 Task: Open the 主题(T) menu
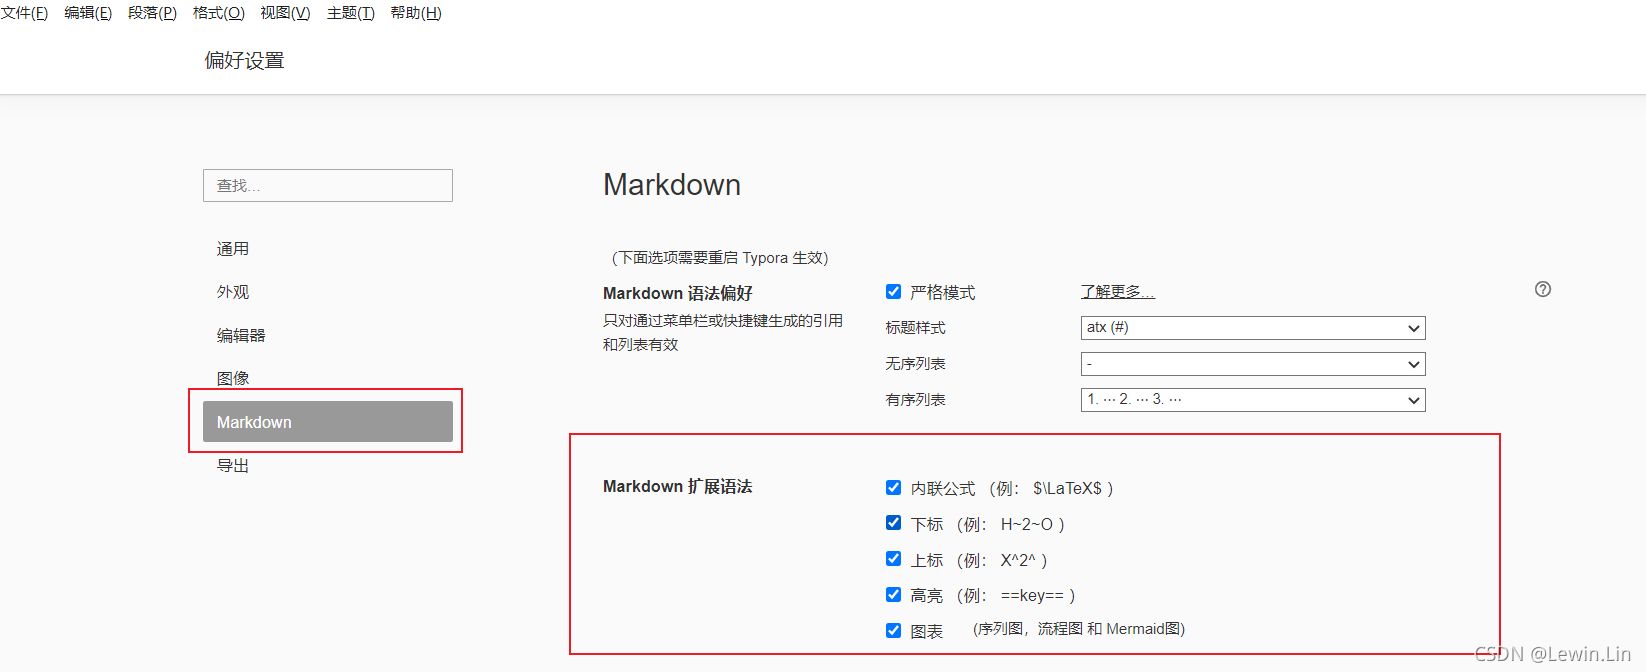[x=350, y=13]
